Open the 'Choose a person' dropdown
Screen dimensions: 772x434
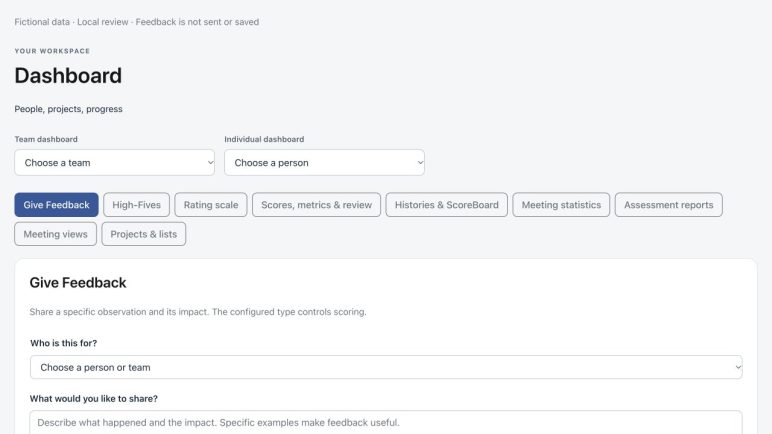[x=324, y=163]
